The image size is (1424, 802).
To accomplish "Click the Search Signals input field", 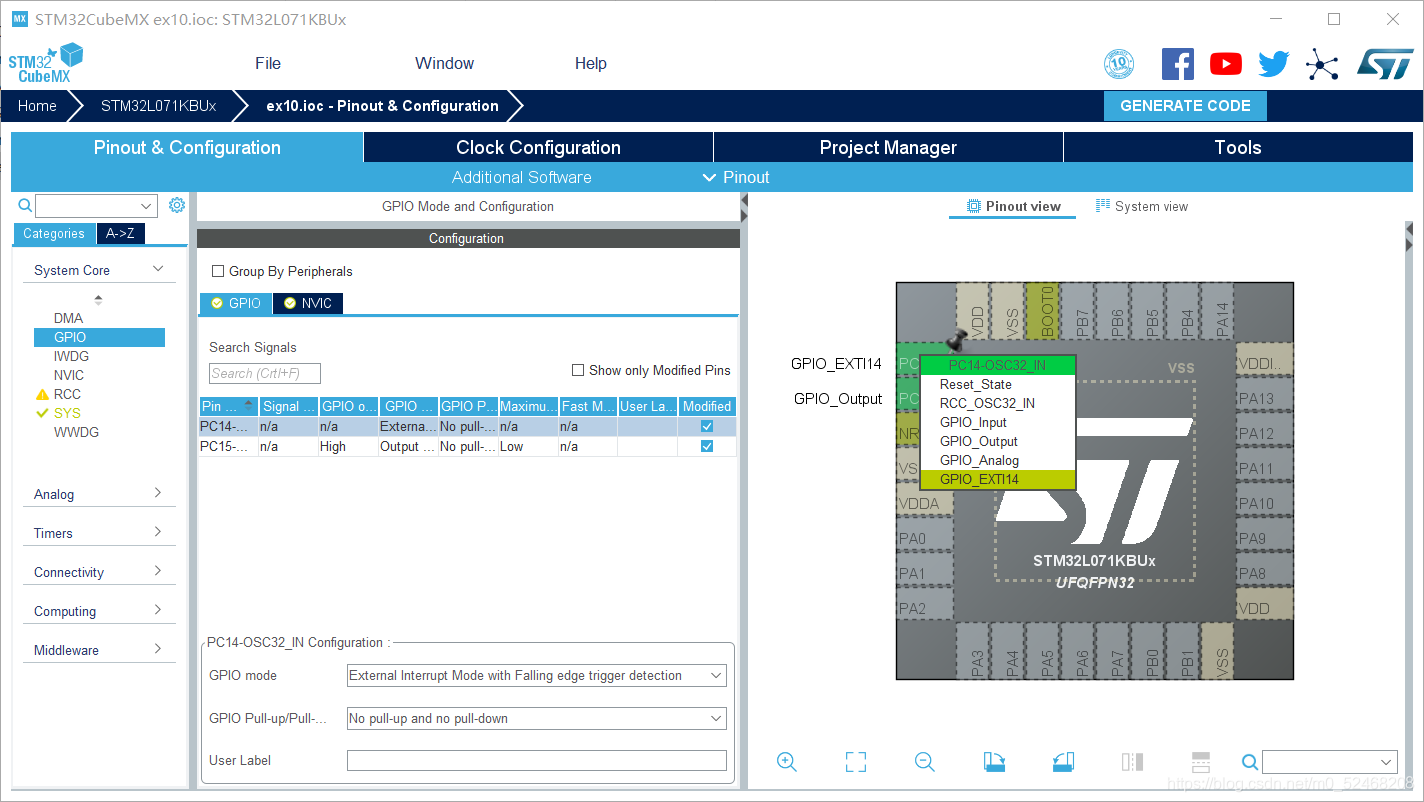I will (x=265, y=373).
